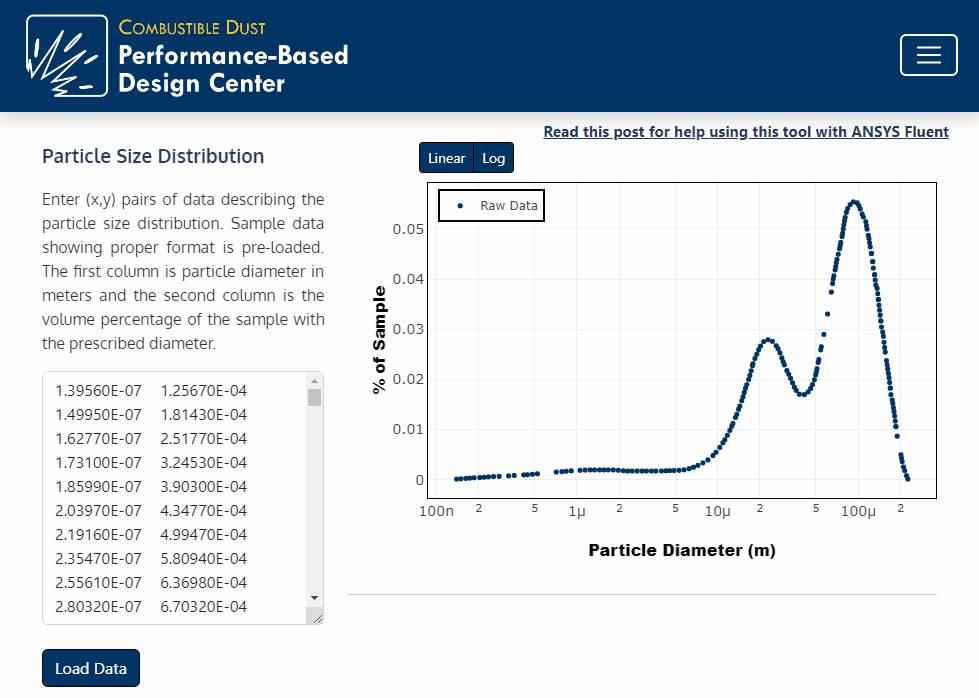Click the 0.01 y-axis tick label
This screenshot has width=979, height=698.
pyautogui.click(x=408, y=430)
